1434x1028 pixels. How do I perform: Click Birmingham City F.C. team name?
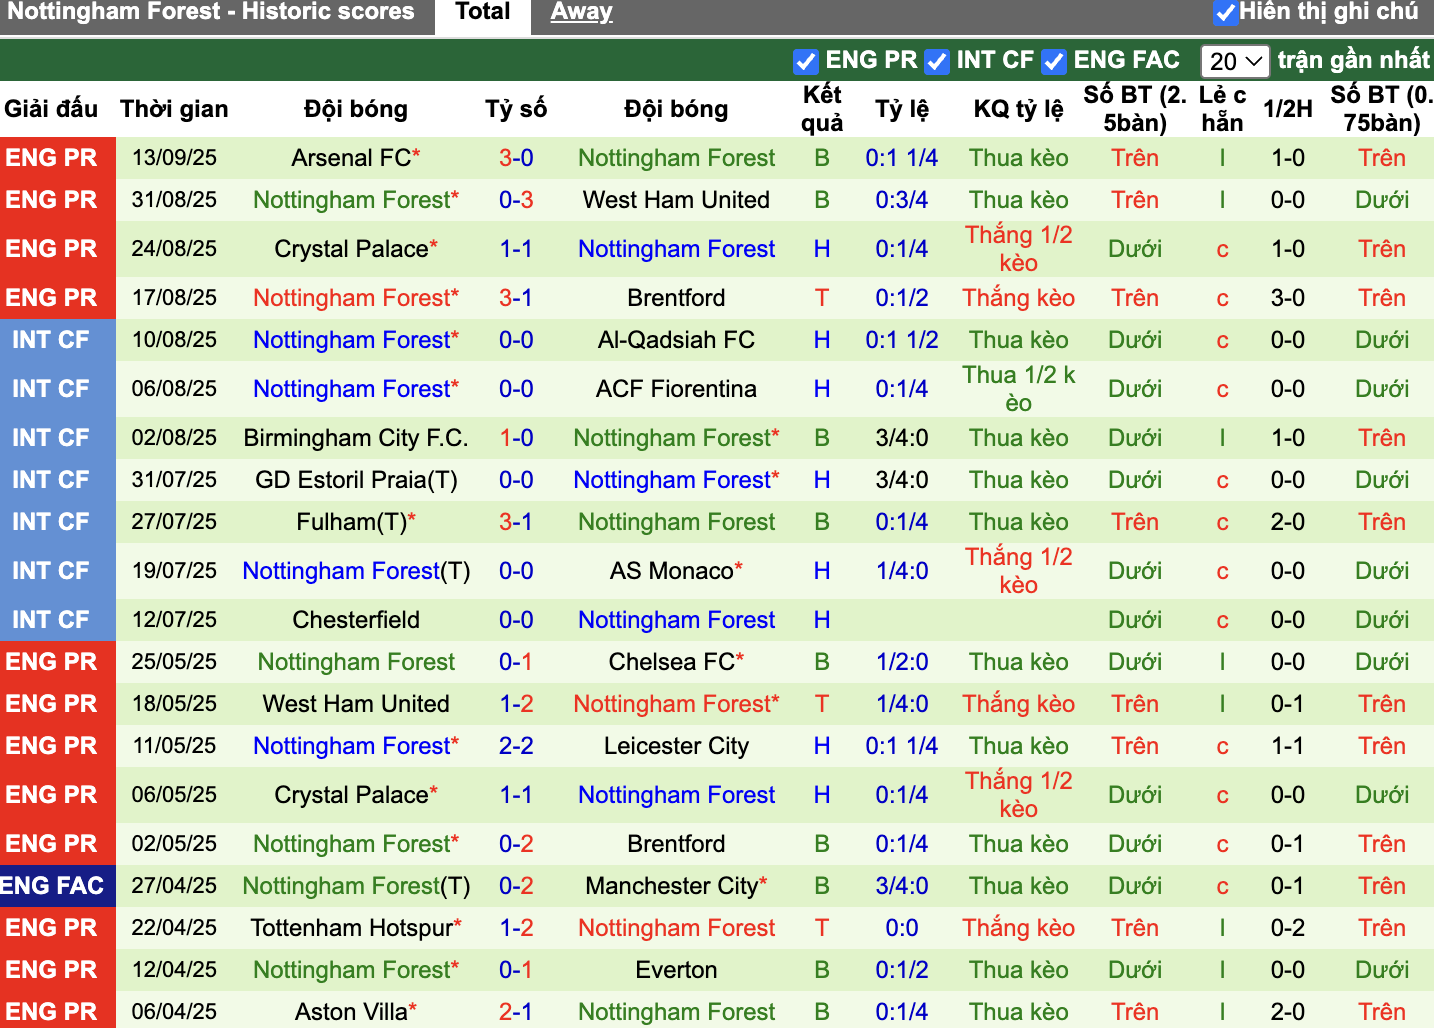[x=356, y=438]
